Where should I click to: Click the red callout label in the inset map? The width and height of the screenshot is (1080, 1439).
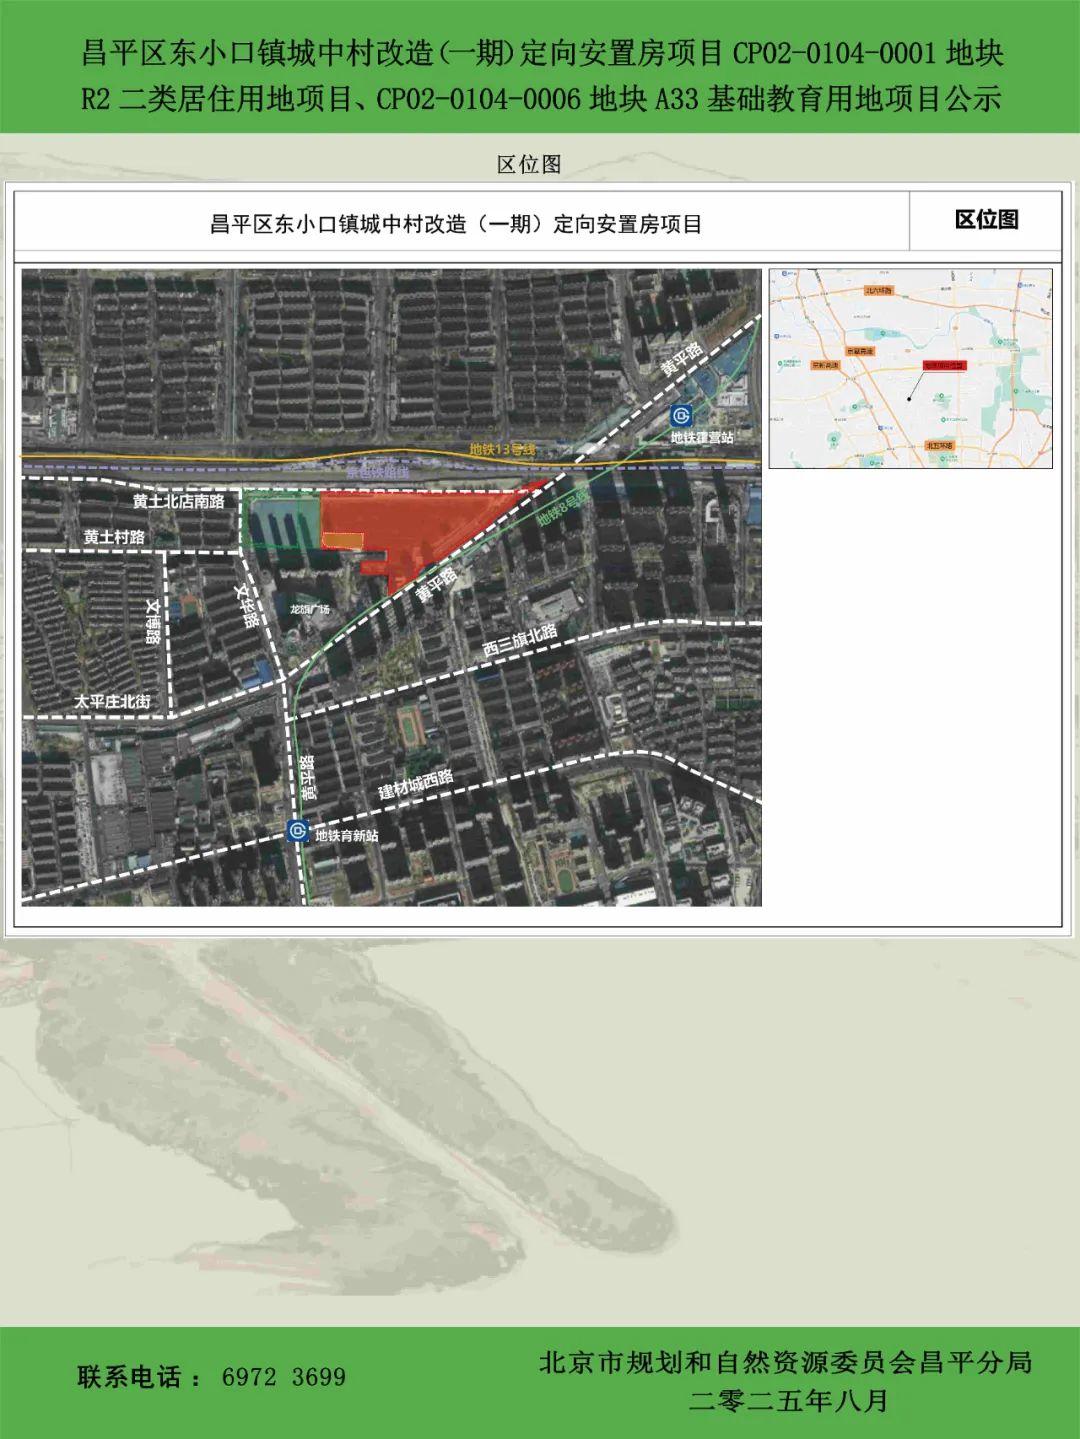tap(944, 366)
